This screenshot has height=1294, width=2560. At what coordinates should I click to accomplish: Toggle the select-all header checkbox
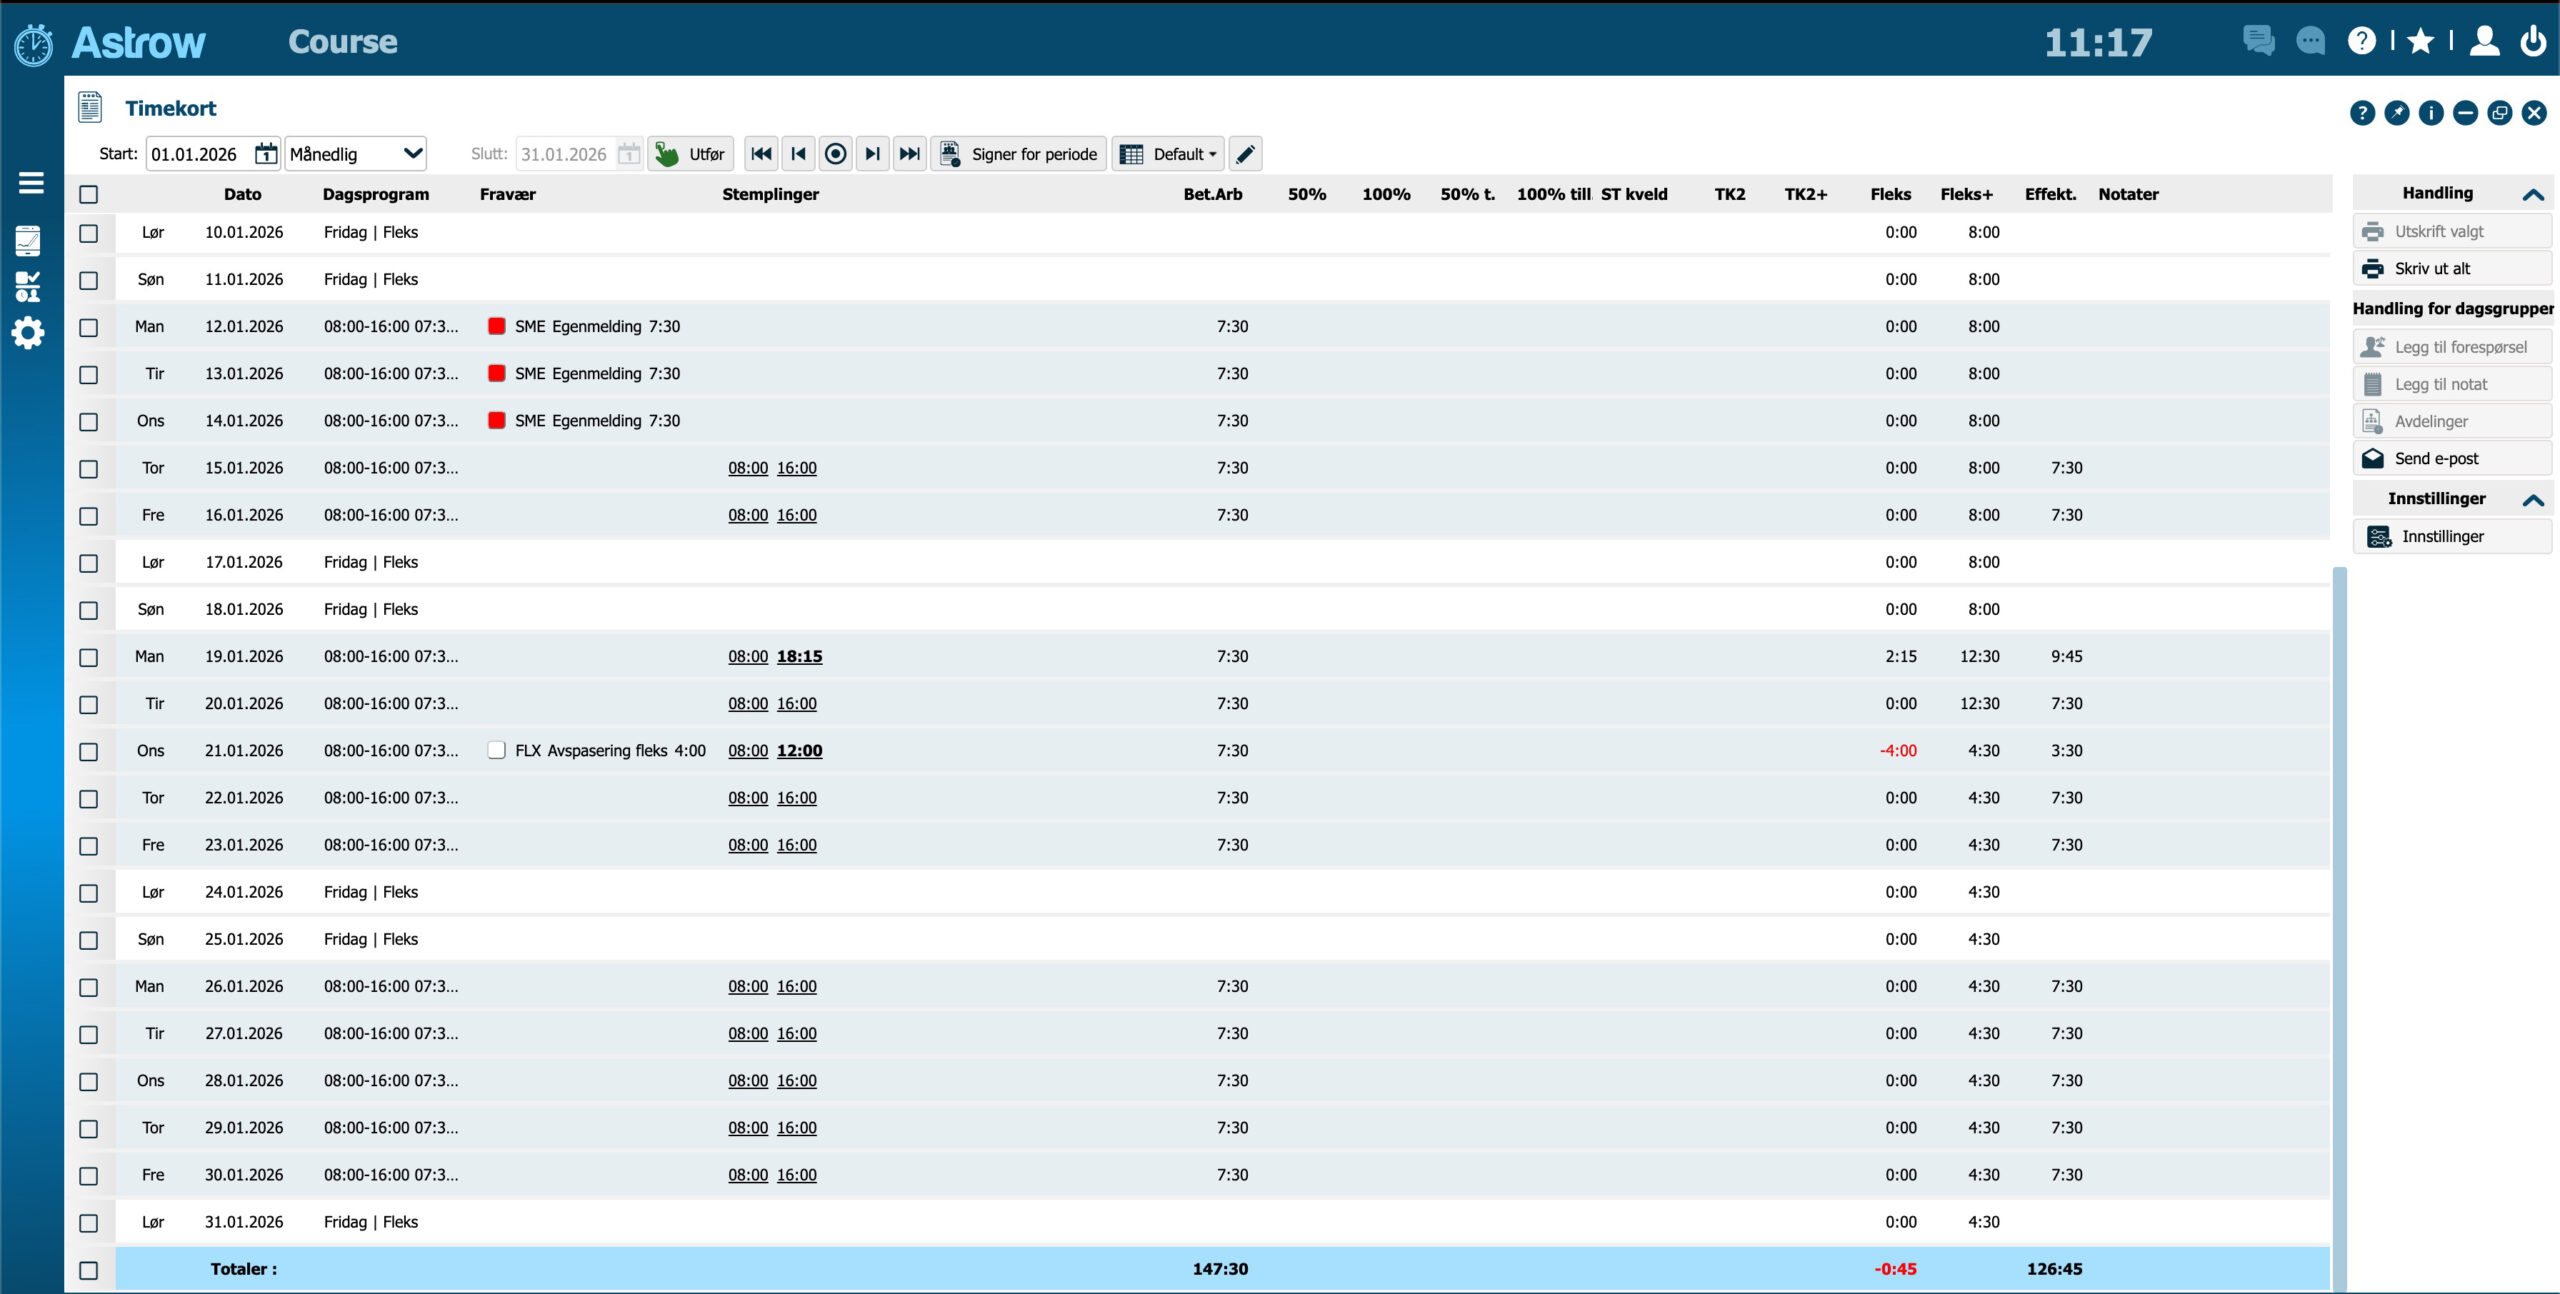[x=89, y=194]
